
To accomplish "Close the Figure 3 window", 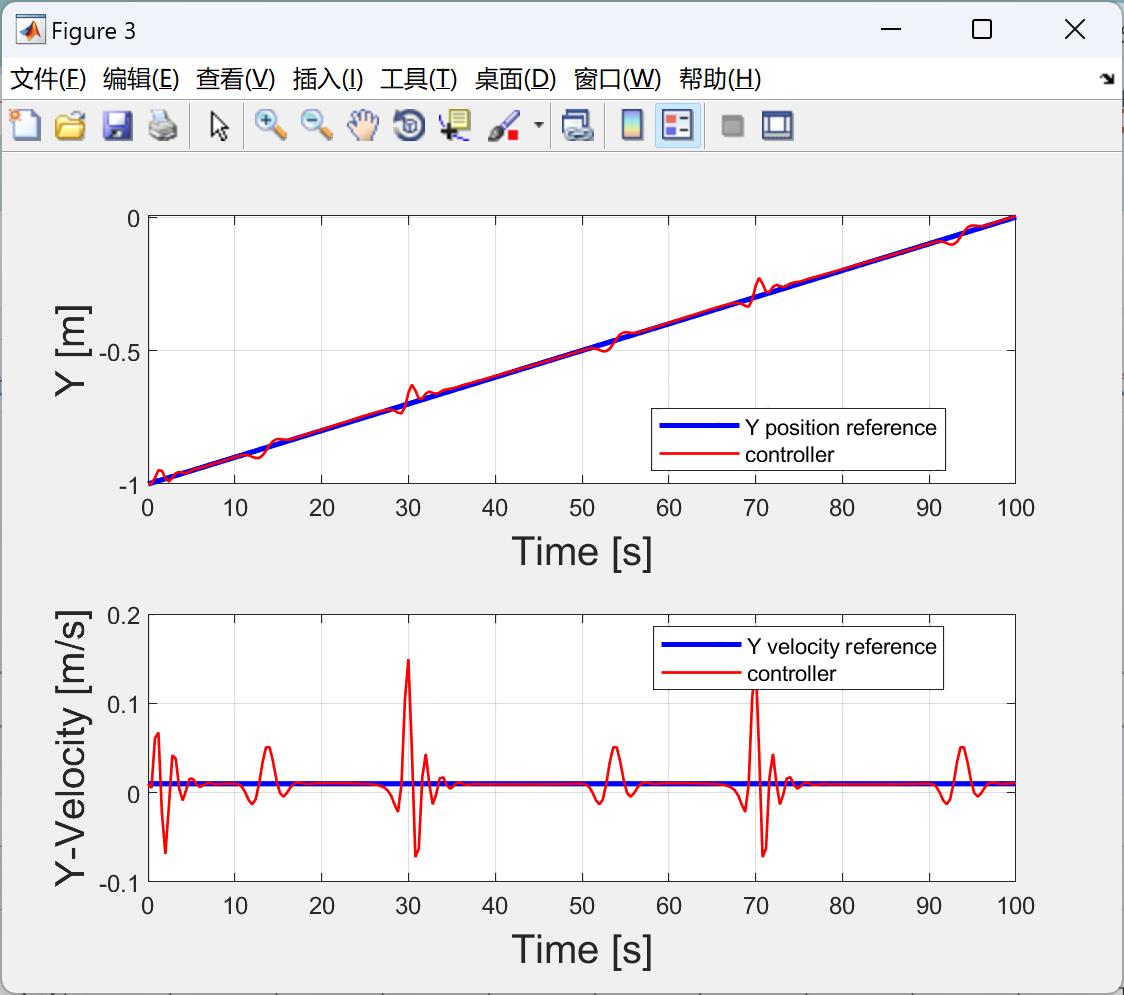I will (x=1075, y=29).
